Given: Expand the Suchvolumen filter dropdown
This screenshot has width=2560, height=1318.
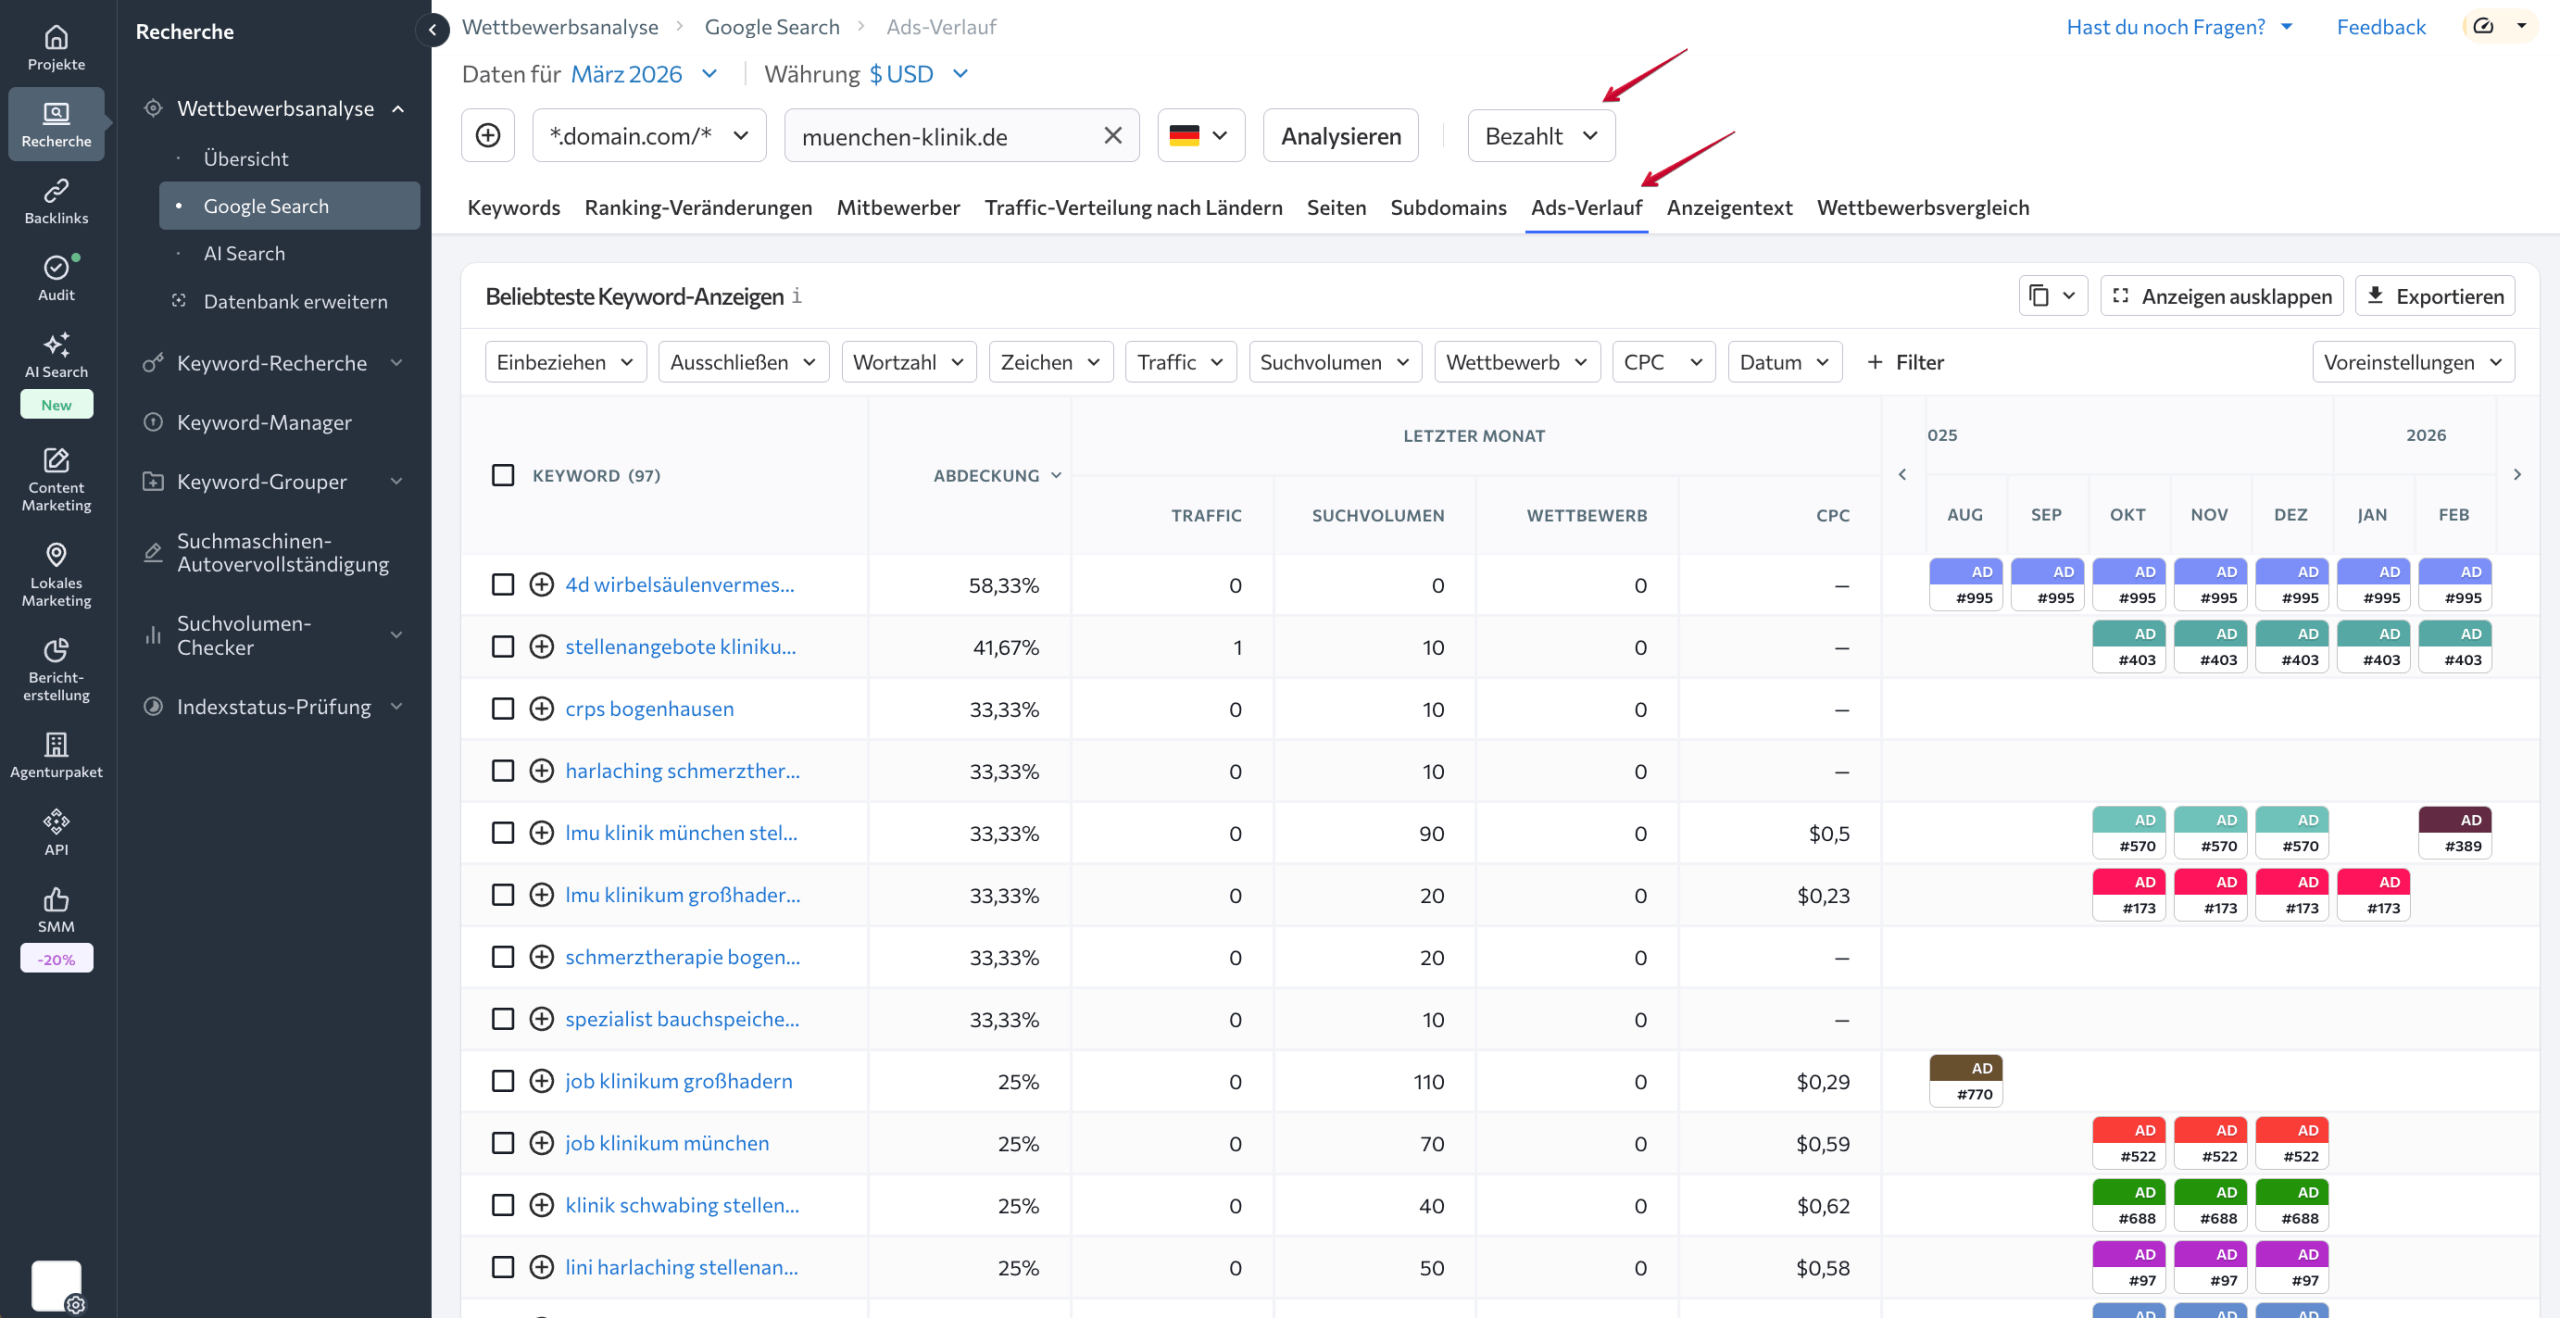Looking at the screenshot, I should point(1335,362).
